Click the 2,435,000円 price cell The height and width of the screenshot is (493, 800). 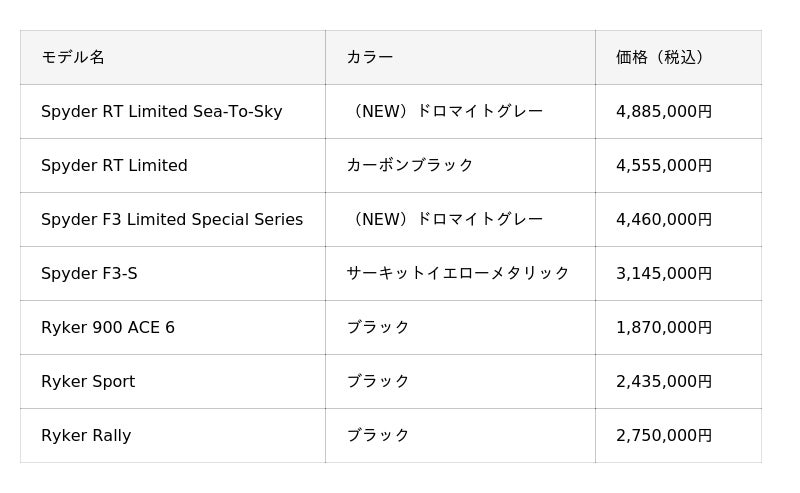point(678,382)
